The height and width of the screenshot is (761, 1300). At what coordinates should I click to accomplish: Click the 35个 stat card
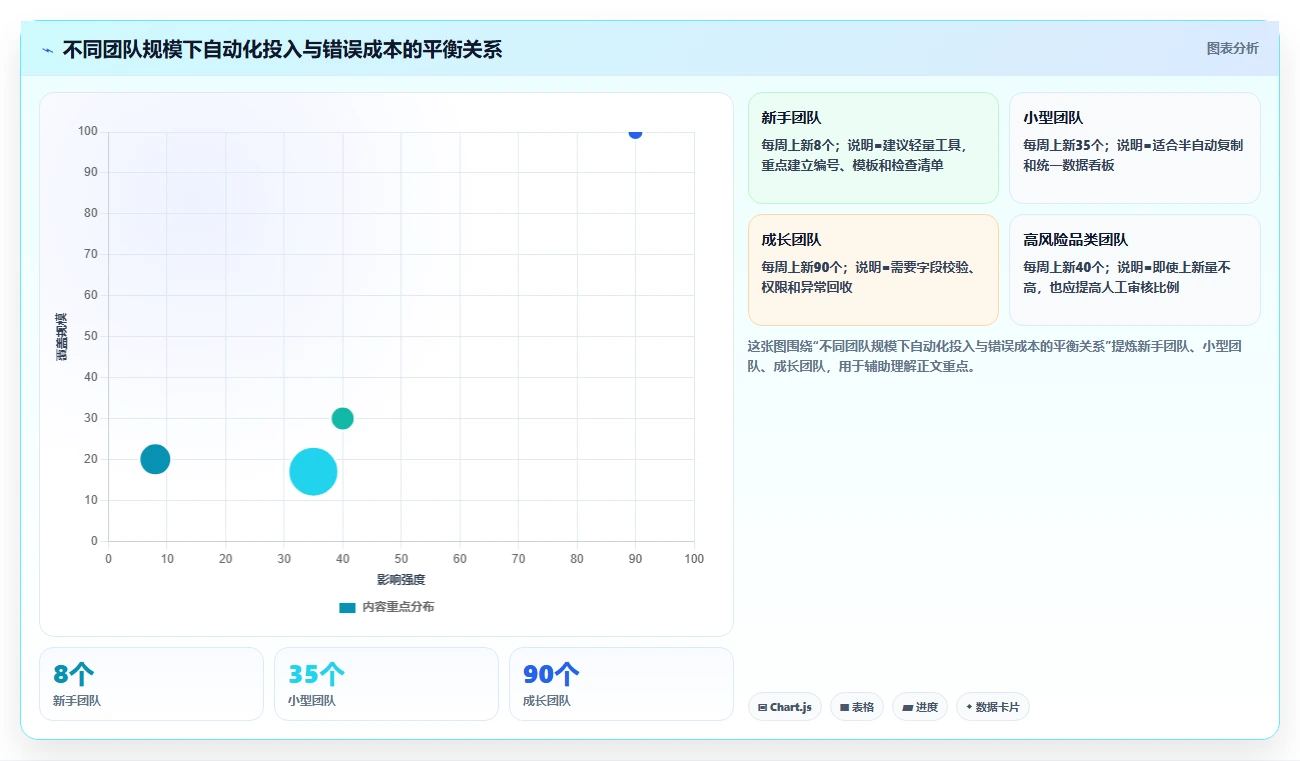click(386, 684)
